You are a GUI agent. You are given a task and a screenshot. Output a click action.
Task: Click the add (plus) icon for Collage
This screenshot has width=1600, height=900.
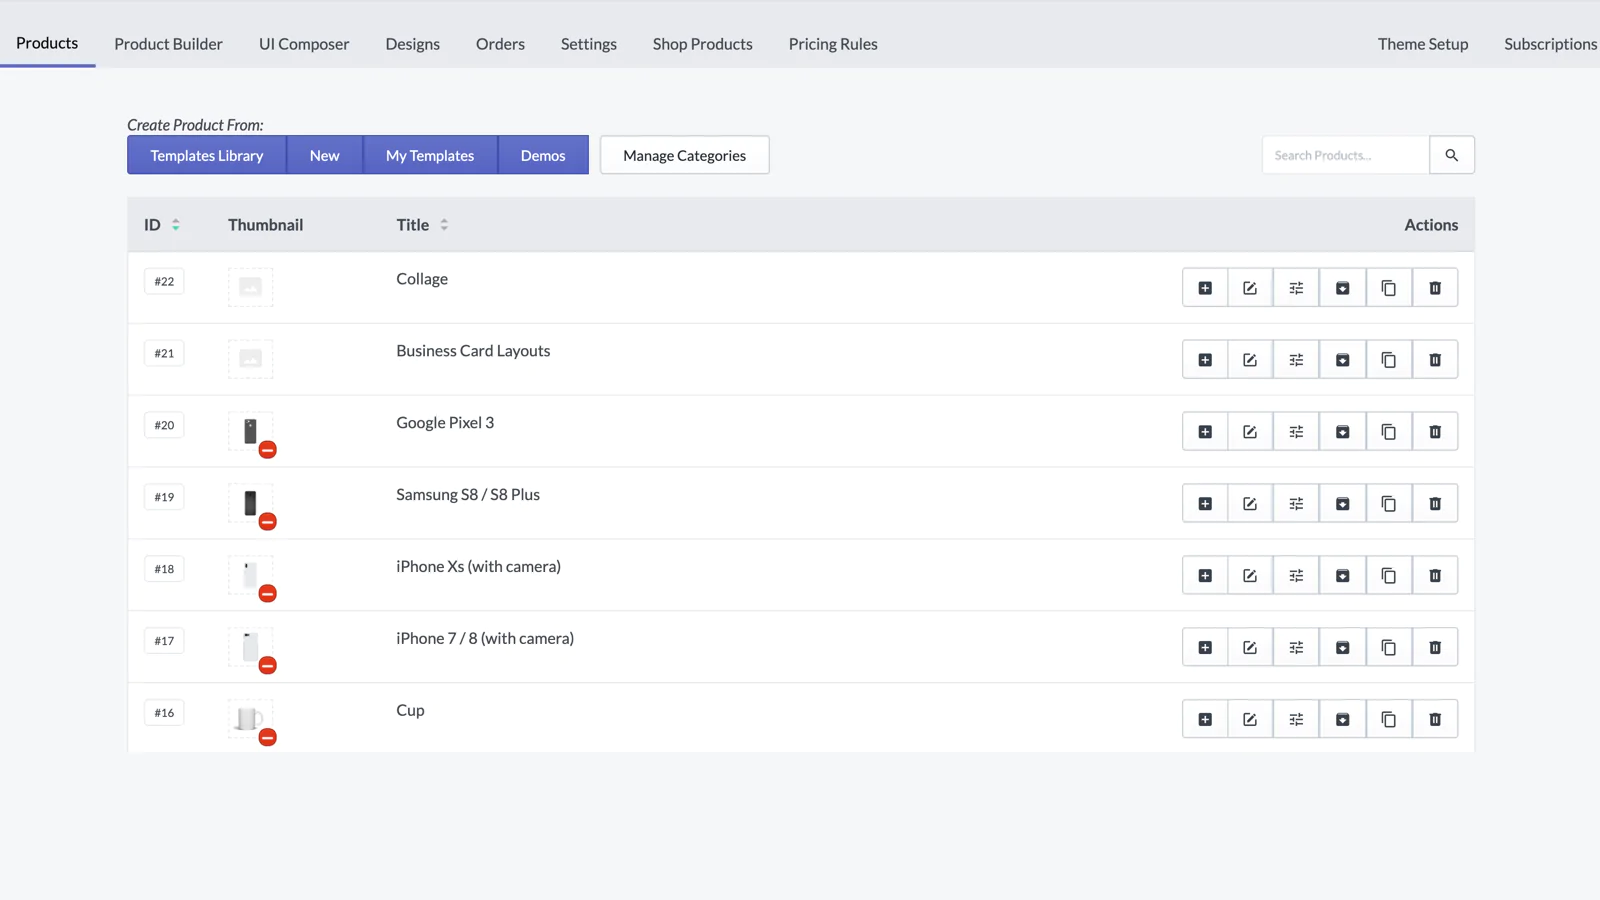1205,288
